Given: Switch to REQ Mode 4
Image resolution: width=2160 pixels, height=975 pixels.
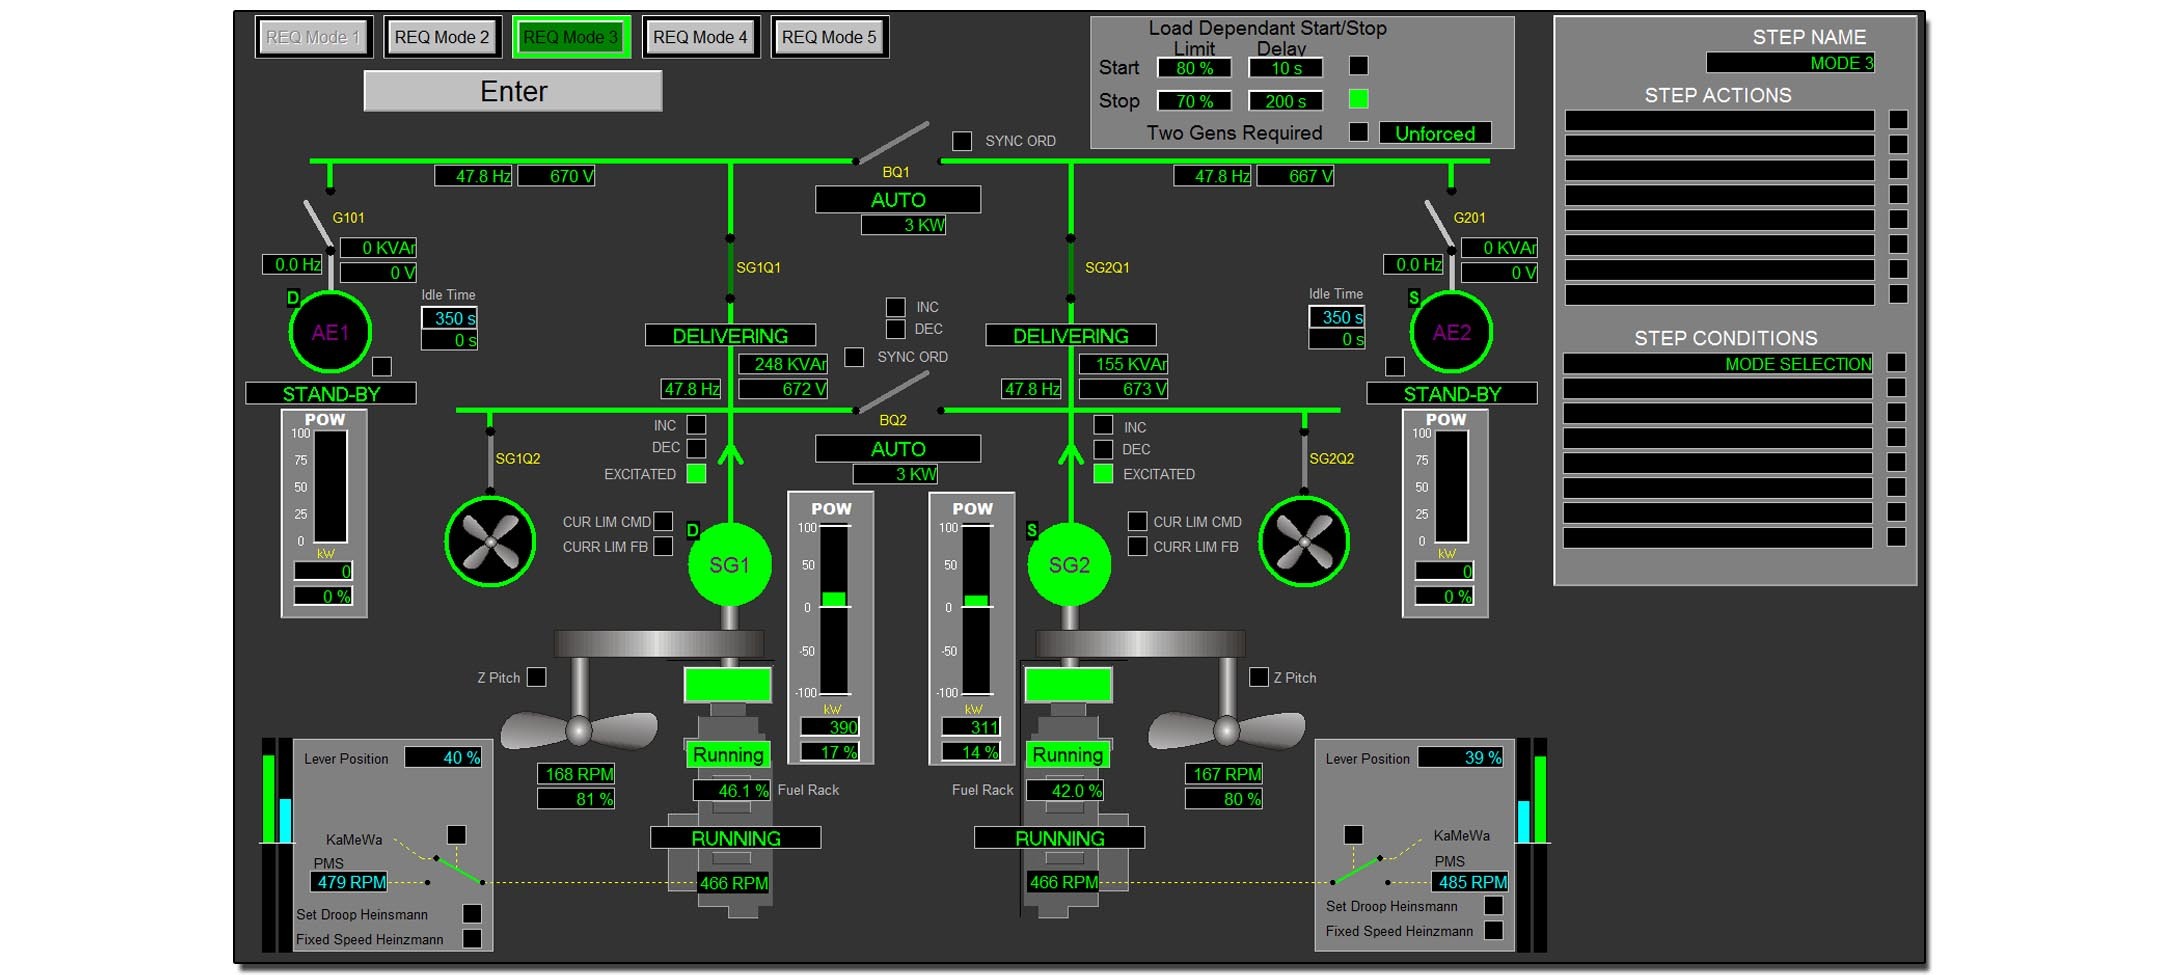Looking at the screenshot, I should pyautogui.click(x=700, y=38).
